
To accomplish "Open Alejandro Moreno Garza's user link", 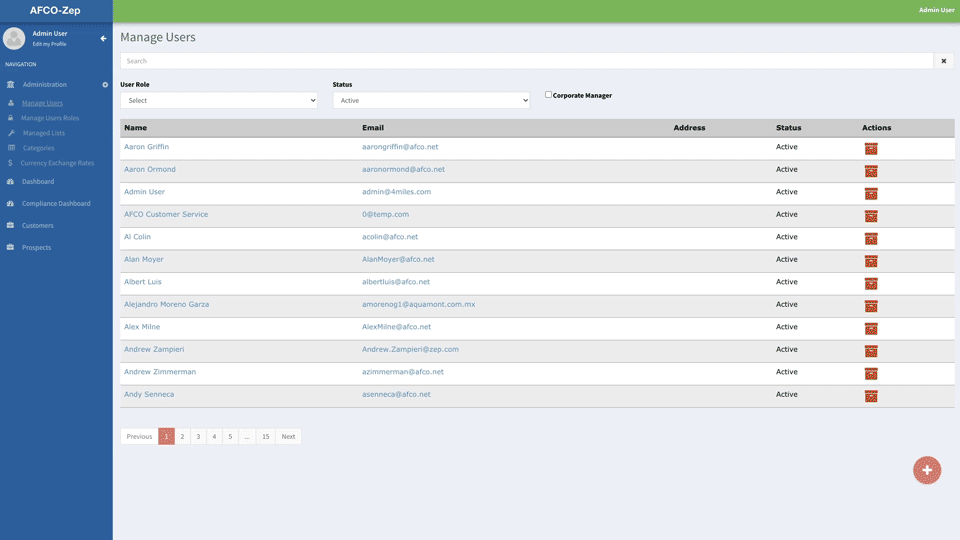I will pos(166,304).
